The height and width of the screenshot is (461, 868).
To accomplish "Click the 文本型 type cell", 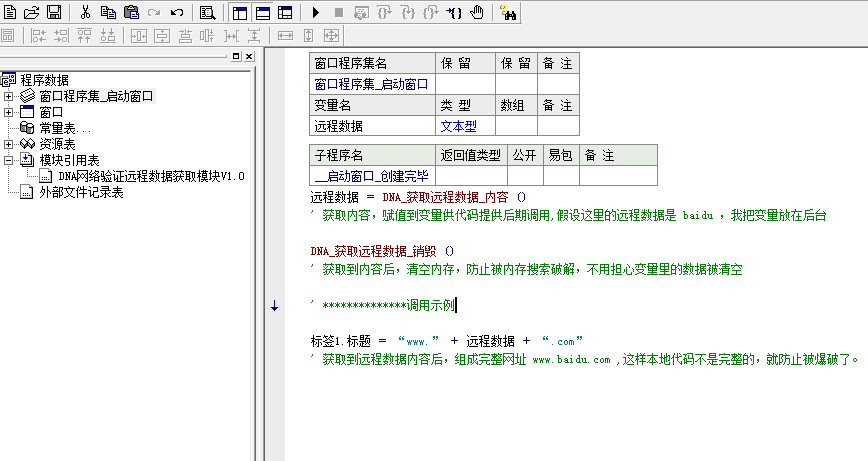I will pyautogui.click(x=465, y=126).
